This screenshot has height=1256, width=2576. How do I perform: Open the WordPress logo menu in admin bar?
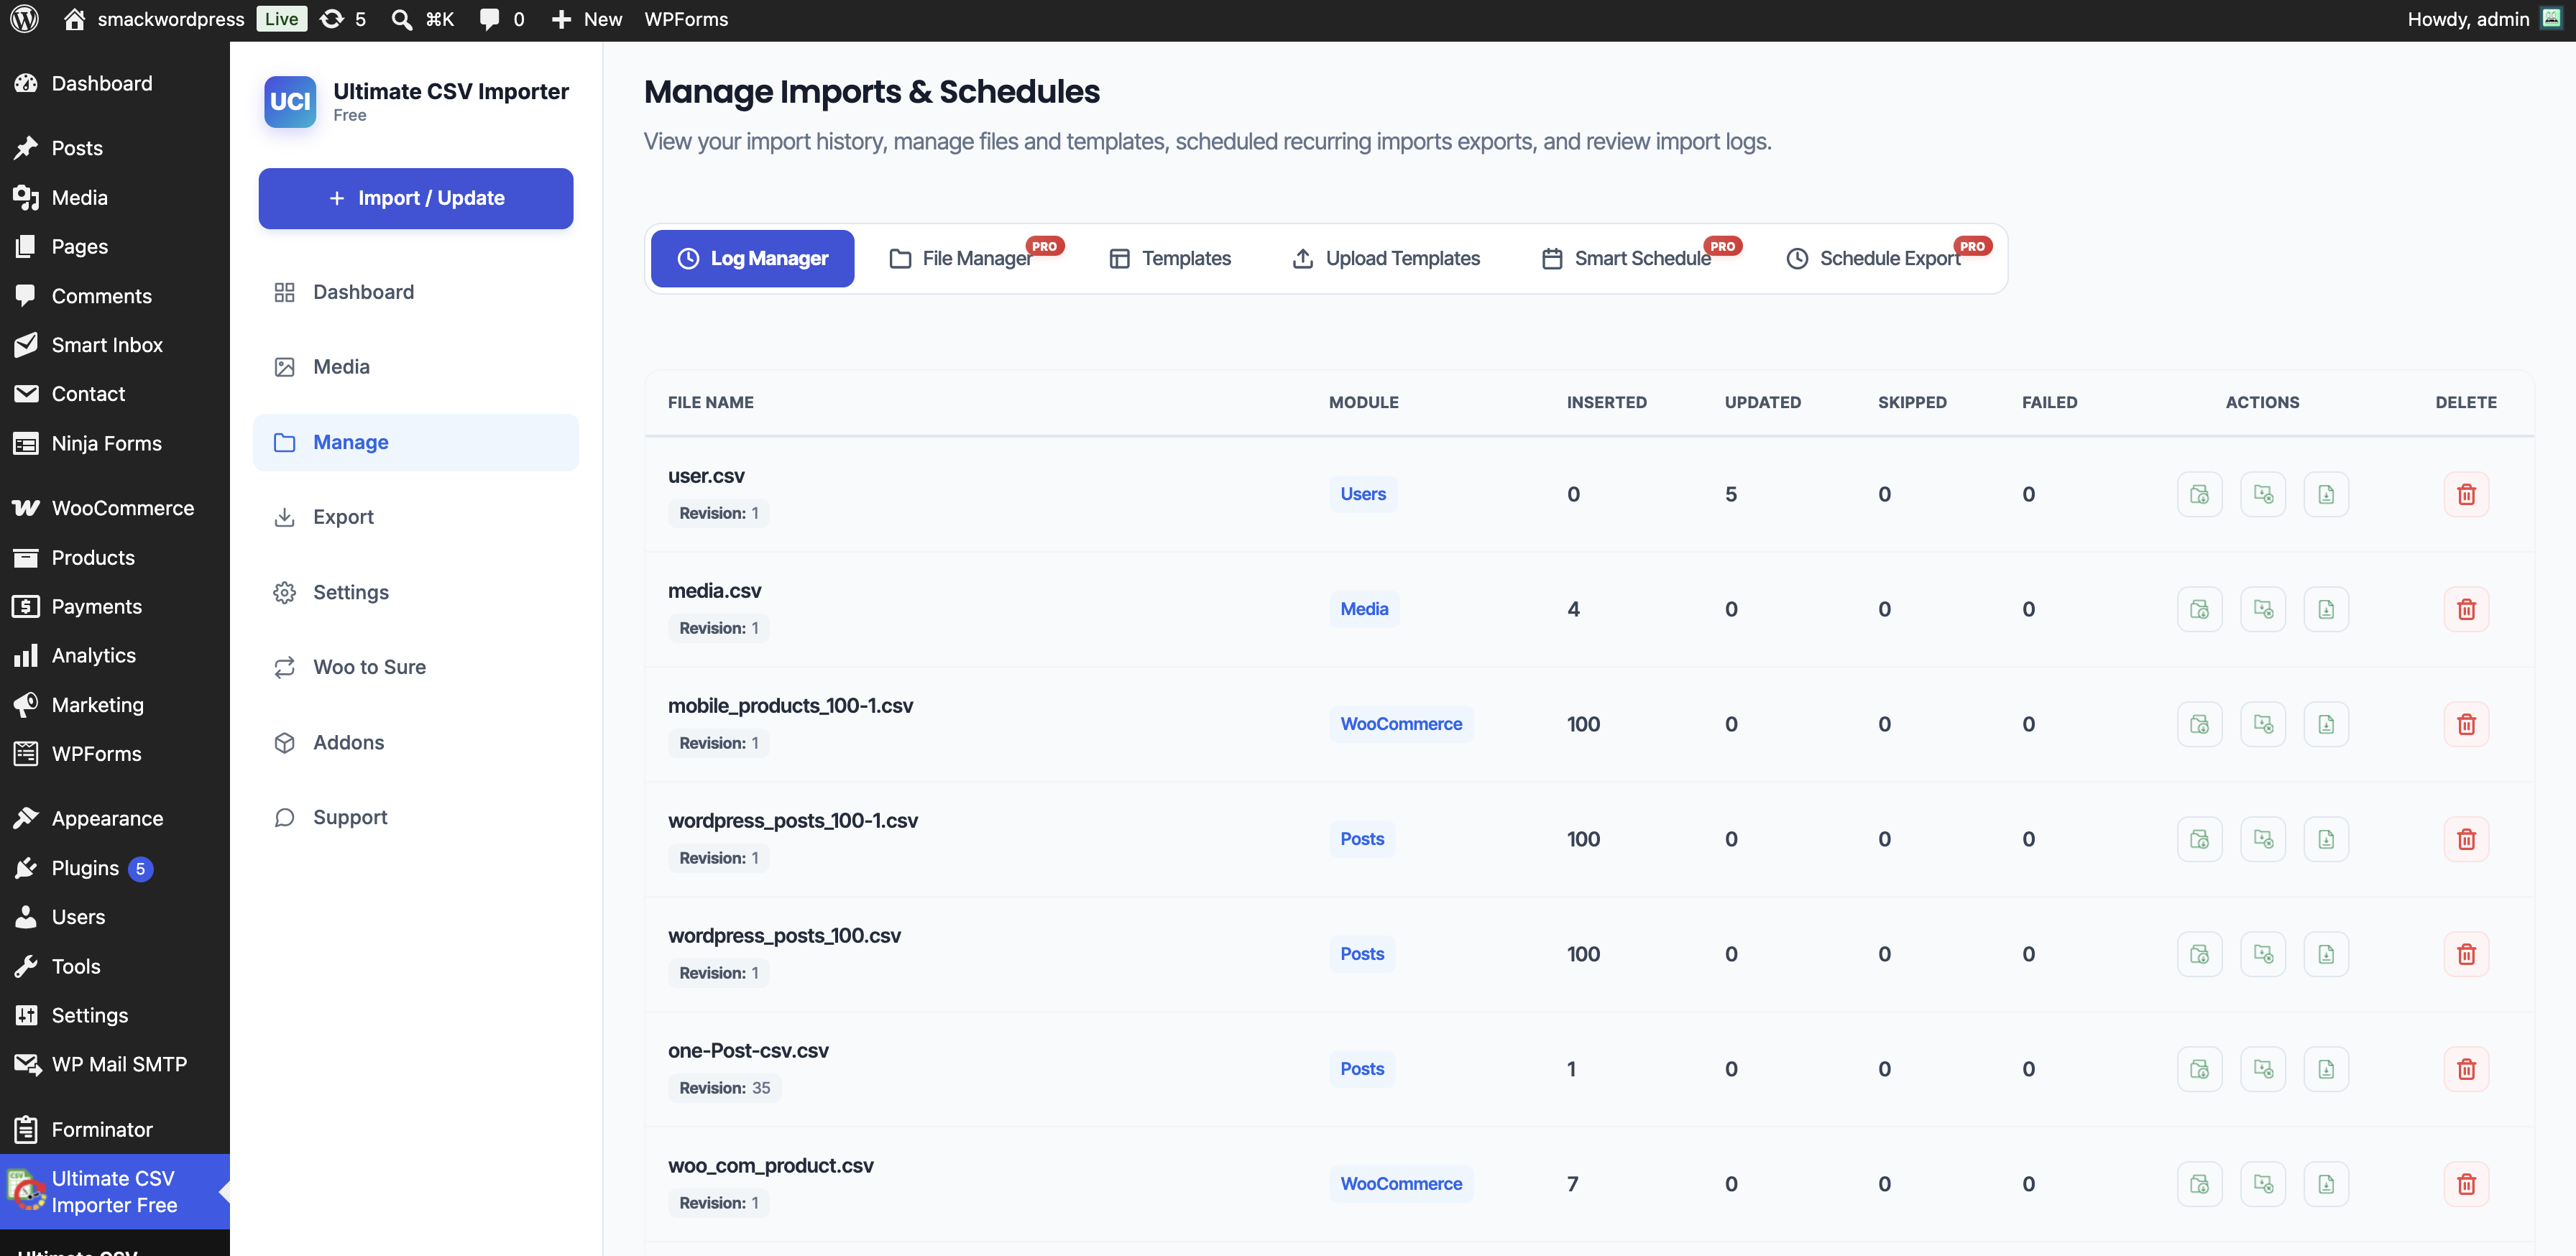[x=24, y=19]
